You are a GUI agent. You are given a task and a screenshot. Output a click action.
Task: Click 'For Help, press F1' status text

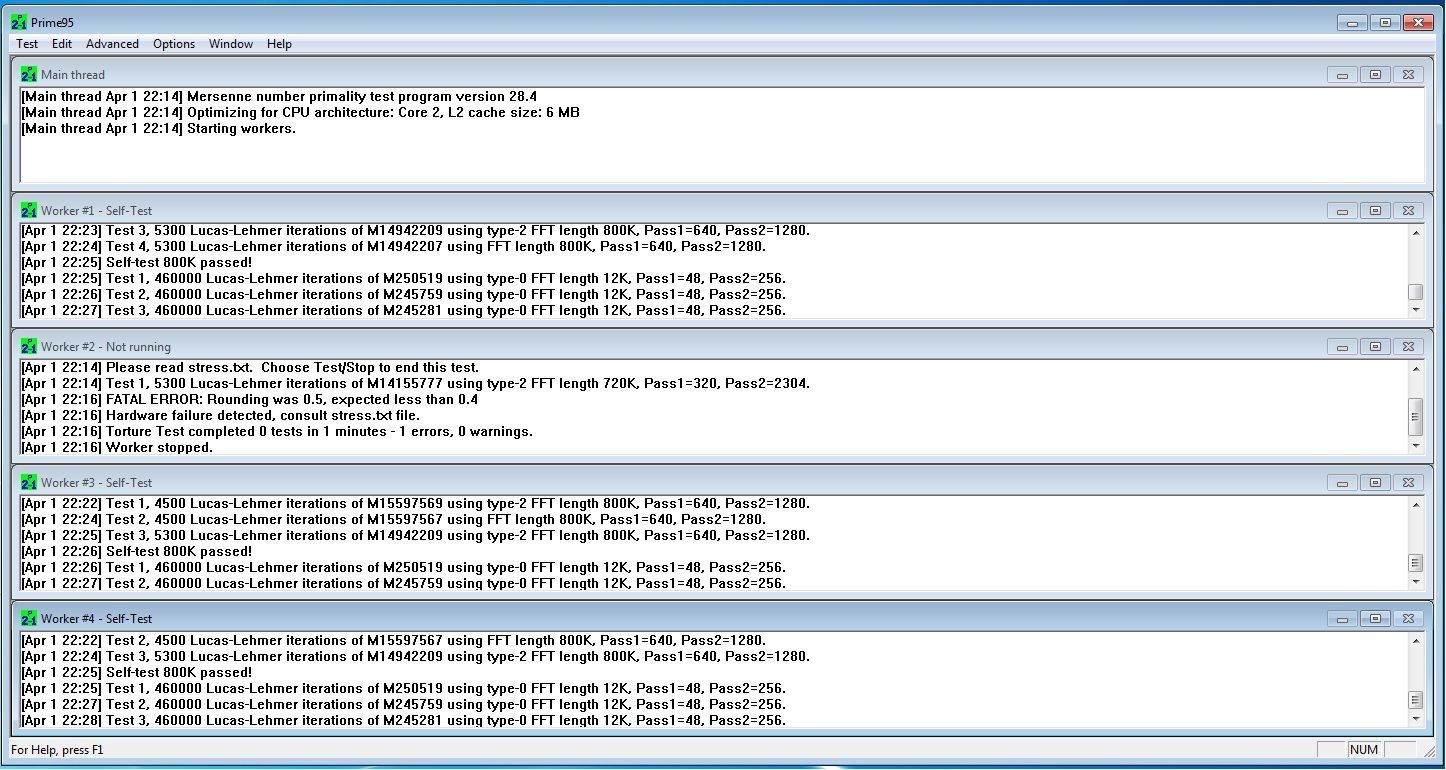click(x=57, y=749)
